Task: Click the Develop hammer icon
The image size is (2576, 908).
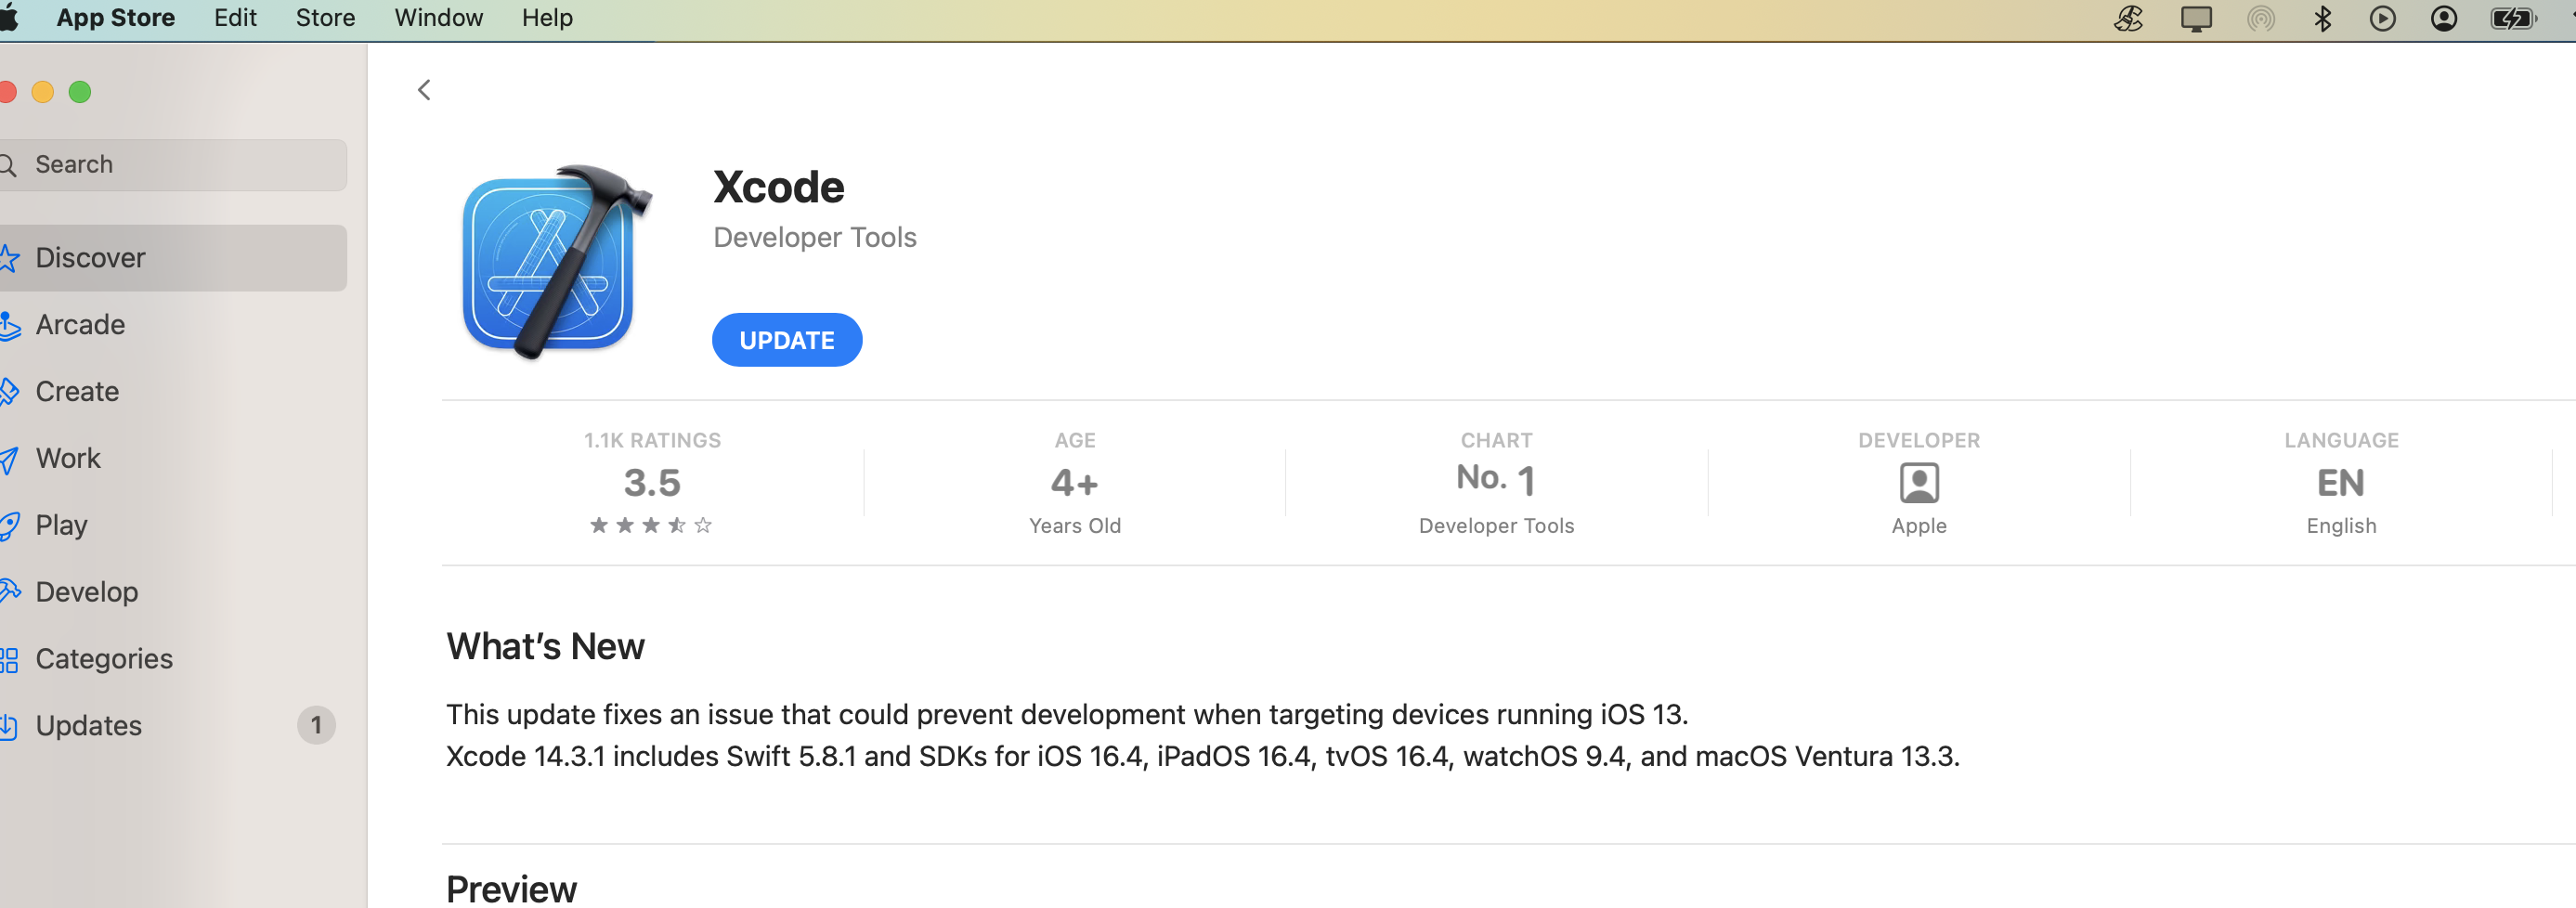Action: [x=9, y=592]
